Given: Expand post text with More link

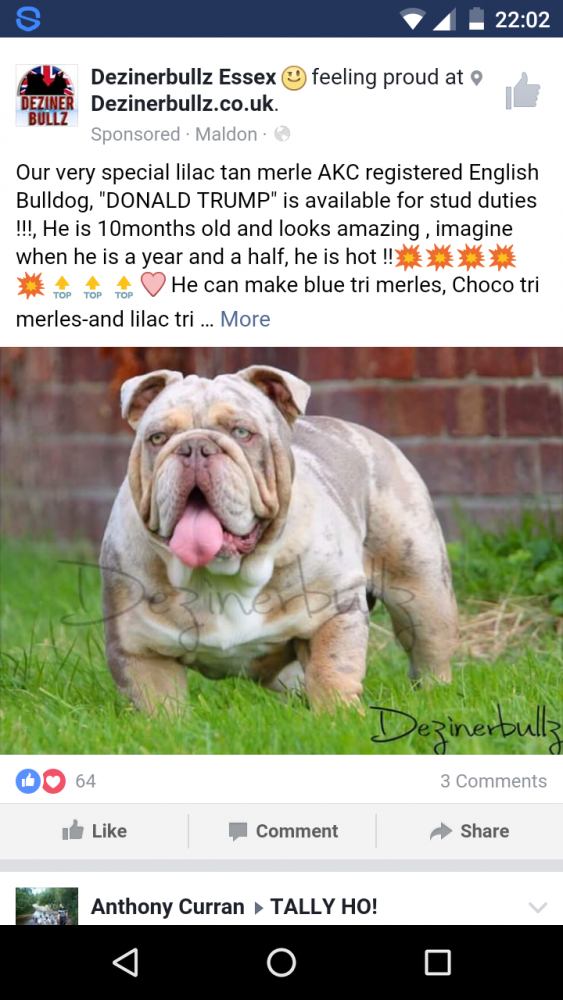Looking at the screenshot, I should pos(245,319).
